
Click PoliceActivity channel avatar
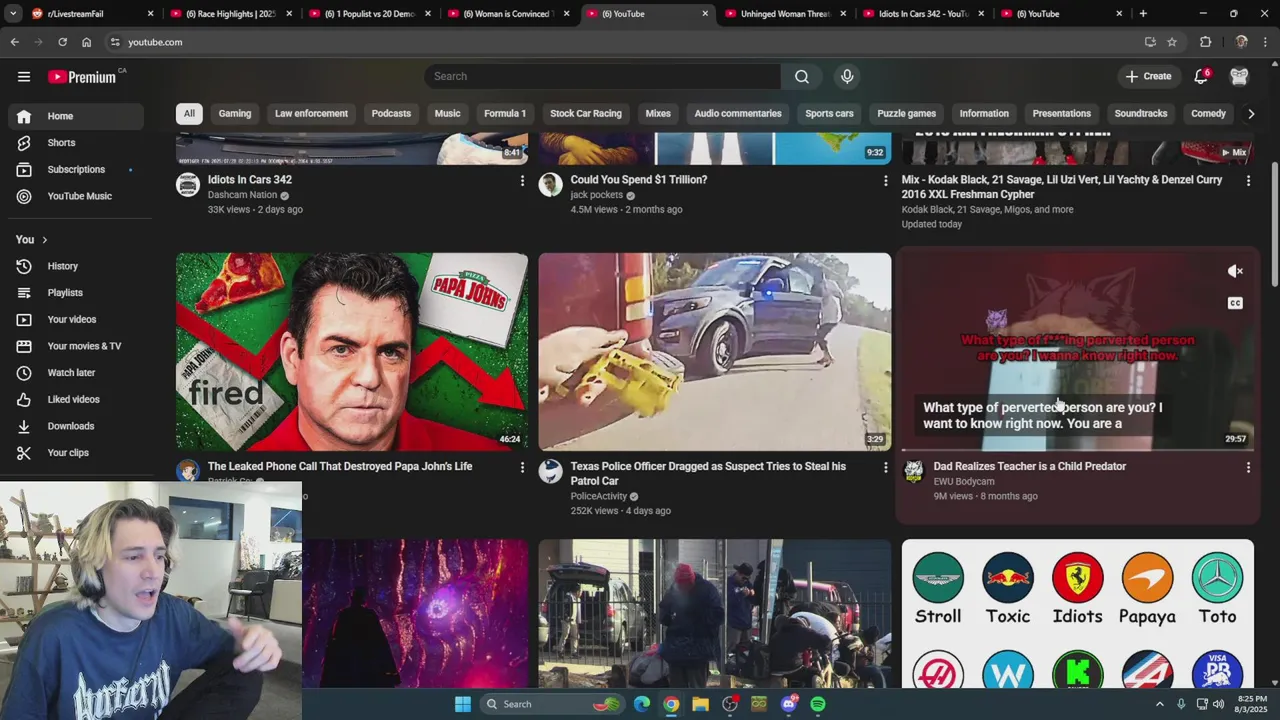550,471
